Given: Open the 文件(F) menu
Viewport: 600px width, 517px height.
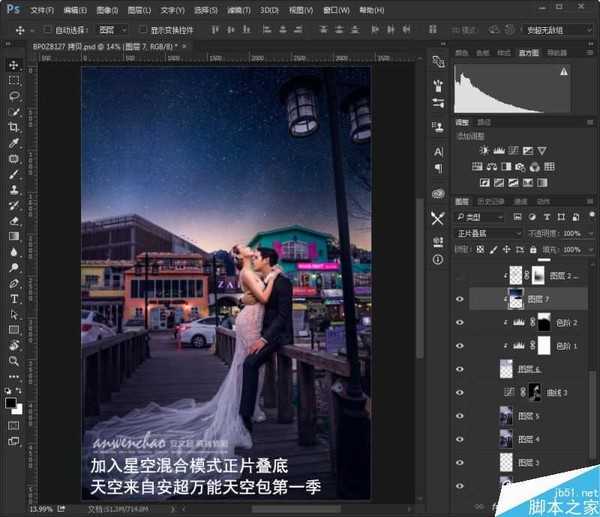Looking at the screenshot, I should pyautogui.click(x=42, y=9).
